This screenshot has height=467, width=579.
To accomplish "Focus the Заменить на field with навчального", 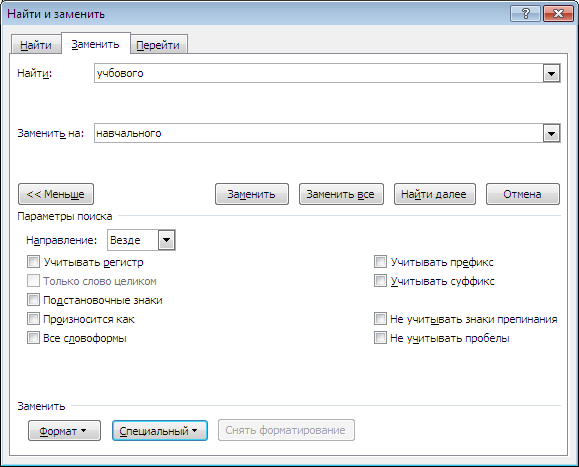I will point(319,133).
